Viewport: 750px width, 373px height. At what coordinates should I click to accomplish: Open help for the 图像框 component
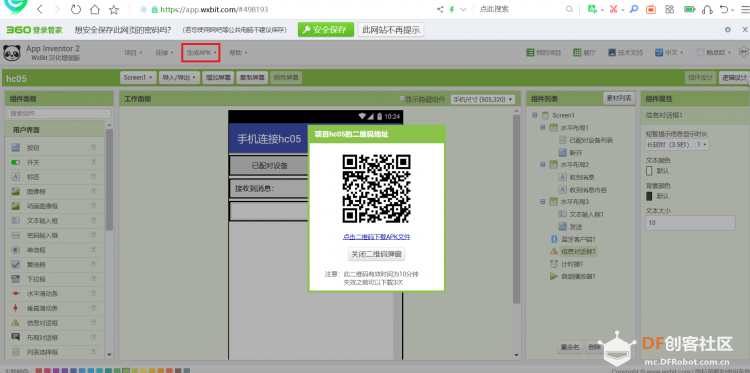pos(93,192)
